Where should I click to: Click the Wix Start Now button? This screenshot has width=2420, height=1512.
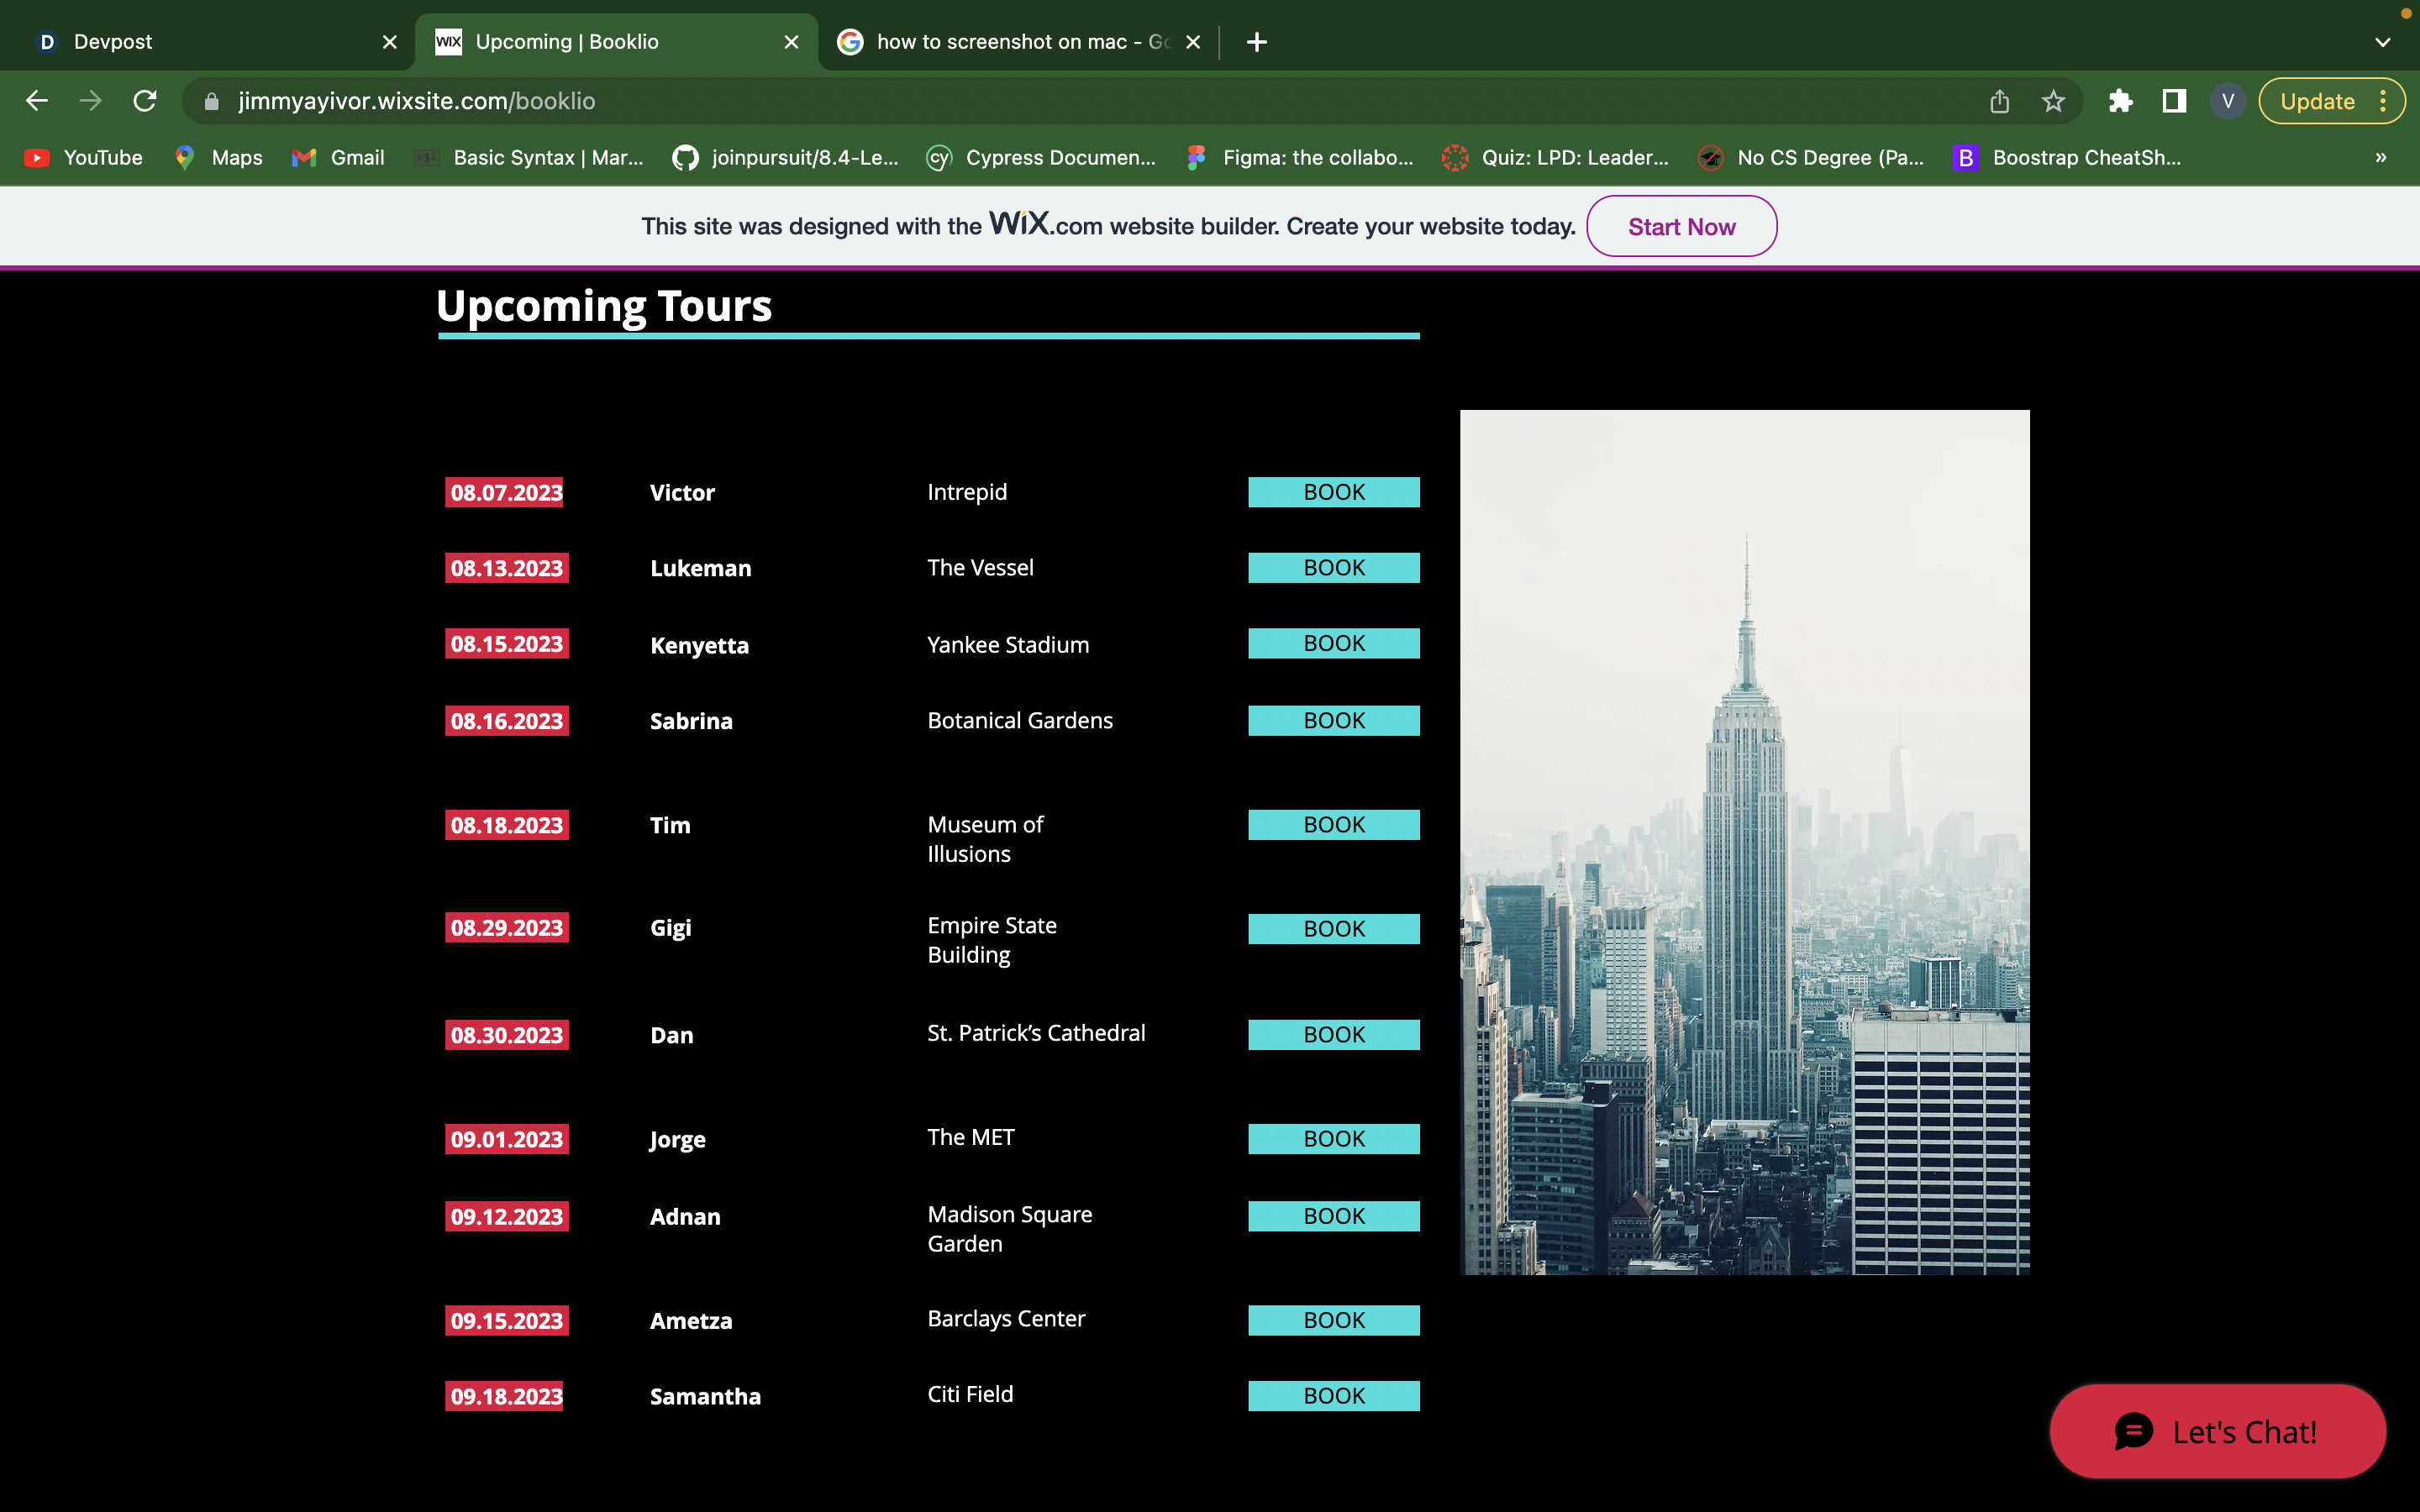click(x=1681, y=227)
